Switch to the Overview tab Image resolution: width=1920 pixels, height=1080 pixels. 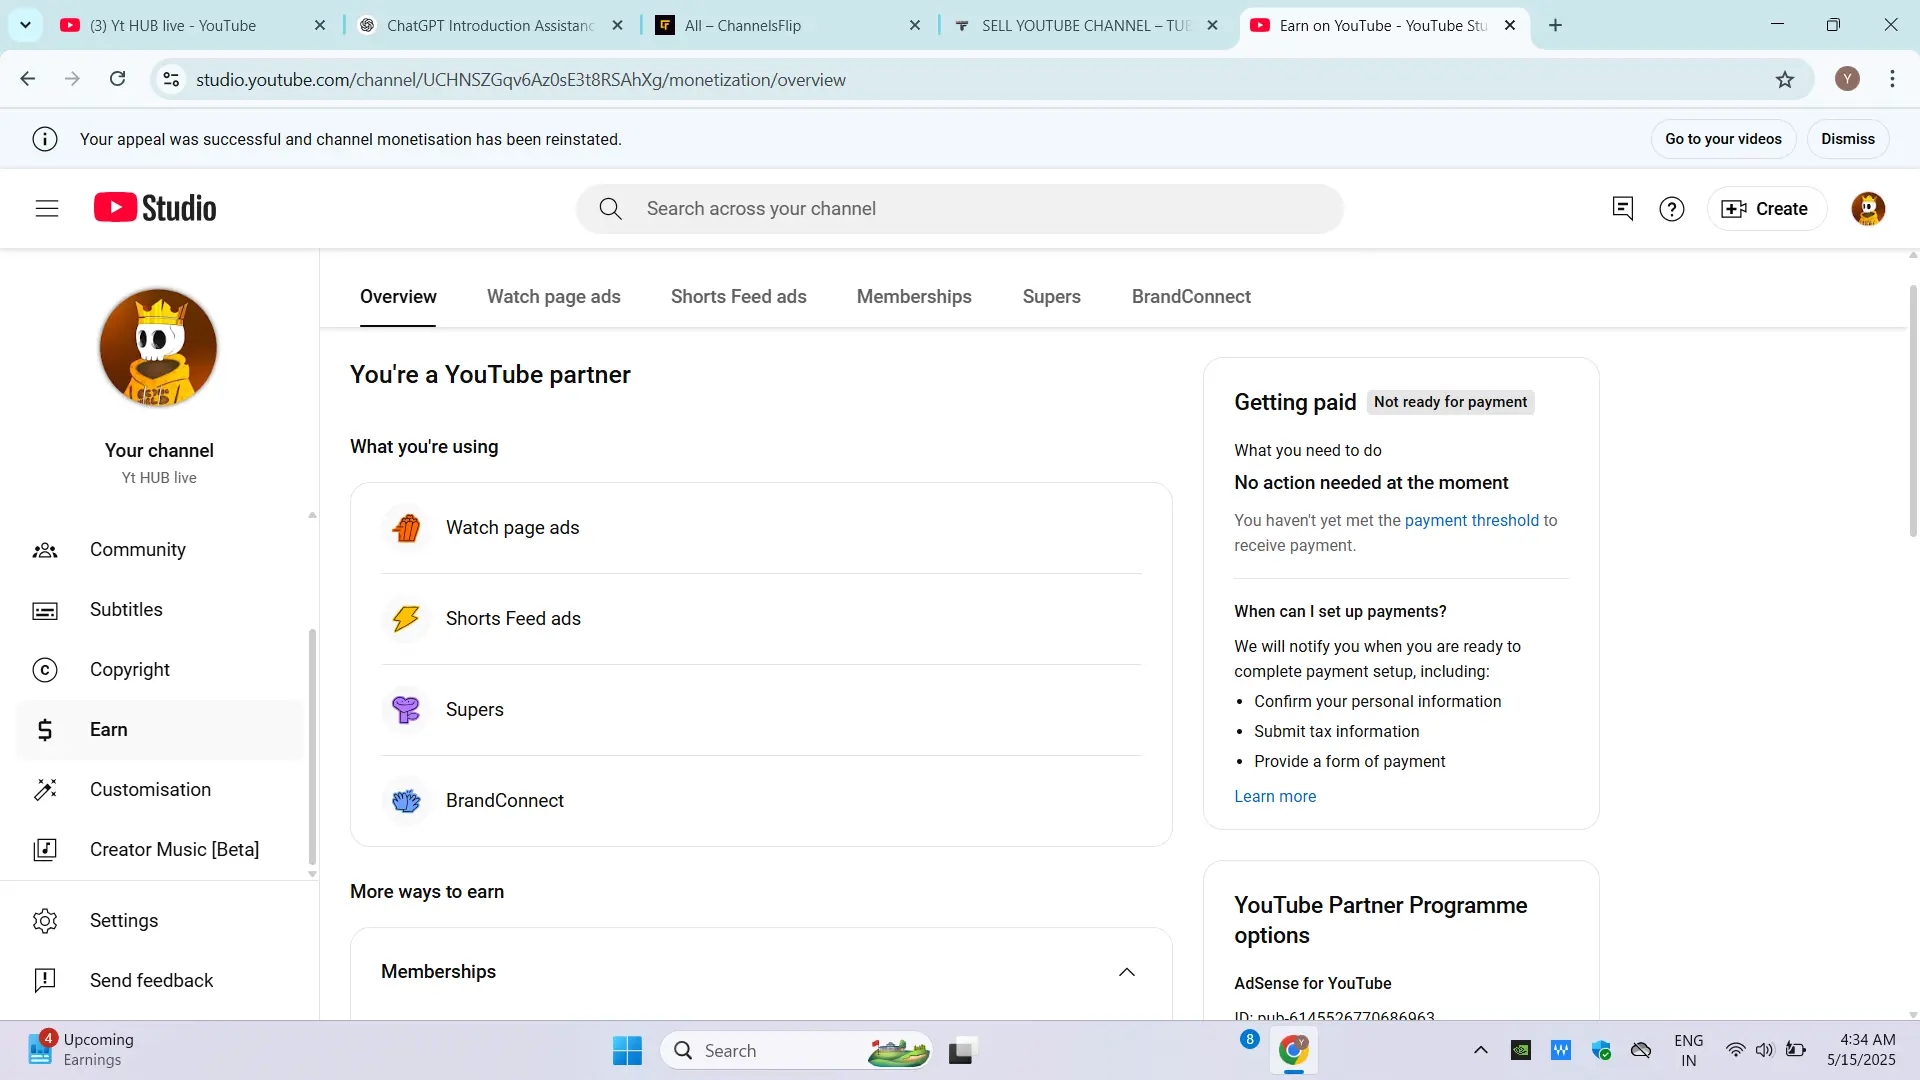[x=398, y=297]
